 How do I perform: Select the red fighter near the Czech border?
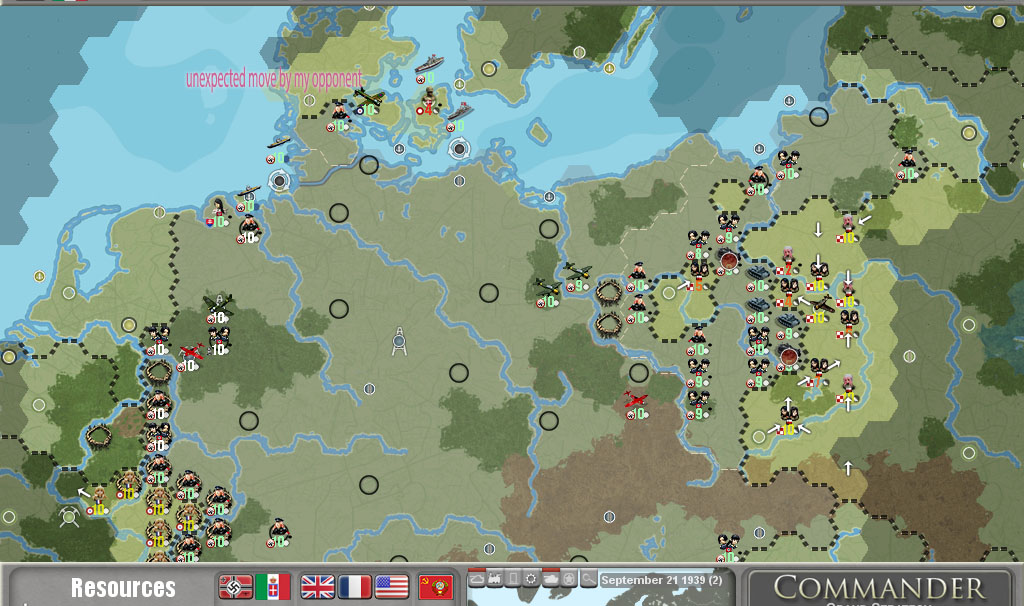tap(635, 404)
